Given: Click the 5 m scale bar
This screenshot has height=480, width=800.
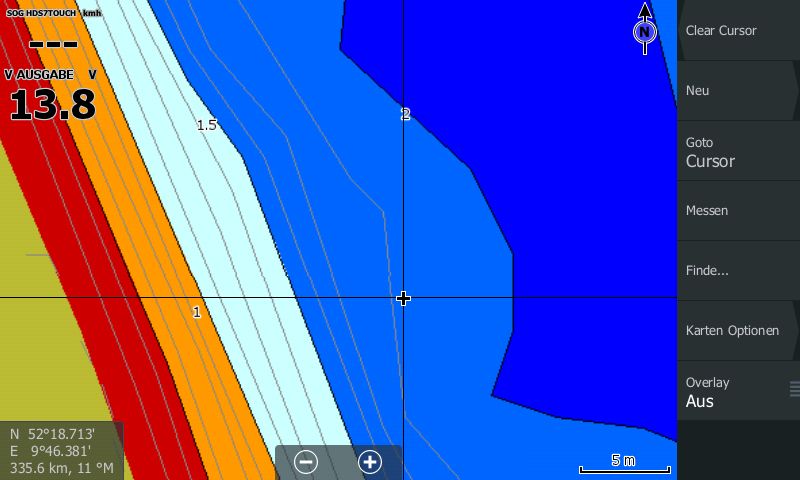Looking at the screenshot, I should 624,463.
